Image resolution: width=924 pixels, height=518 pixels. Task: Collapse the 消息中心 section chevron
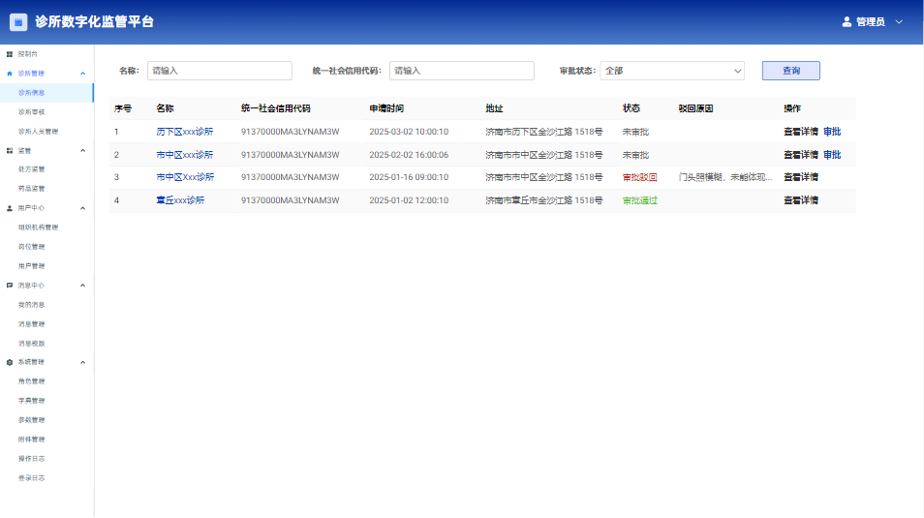tap(83, 285)
